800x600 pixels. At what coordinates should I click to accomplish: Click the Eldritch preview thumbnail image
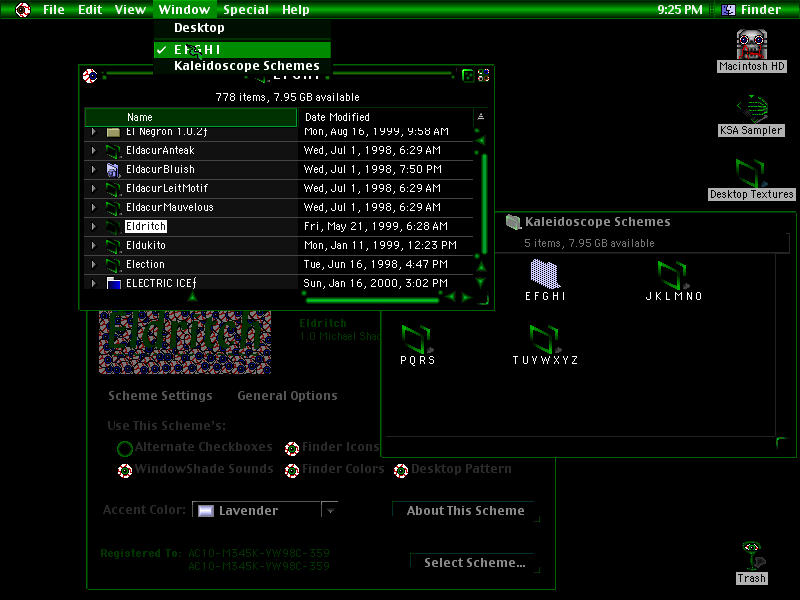185,342
